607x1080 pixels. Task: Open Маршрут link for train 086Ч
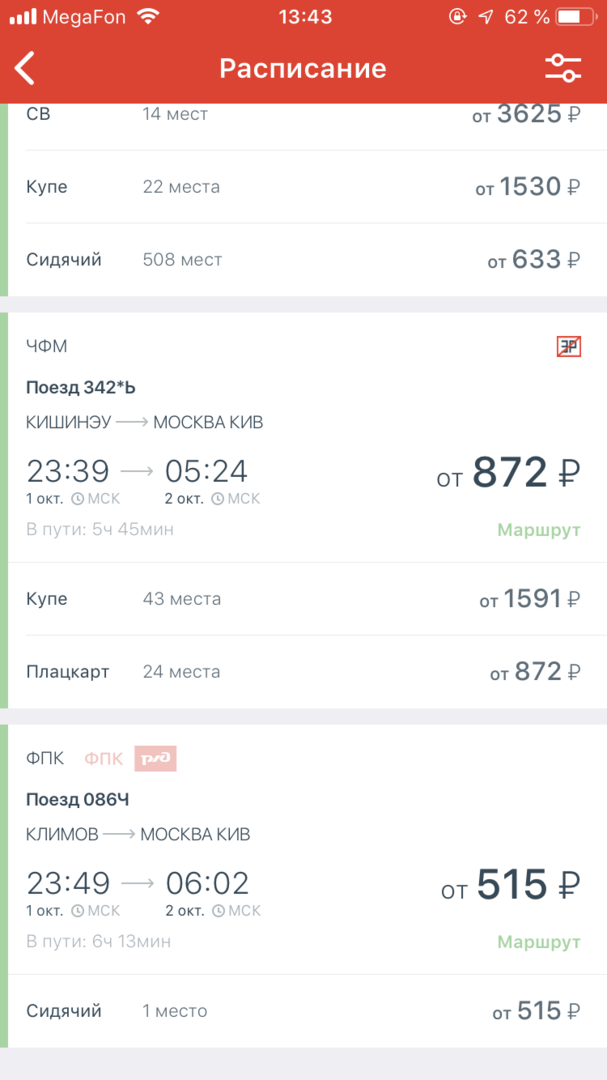(x=538, y=942)
